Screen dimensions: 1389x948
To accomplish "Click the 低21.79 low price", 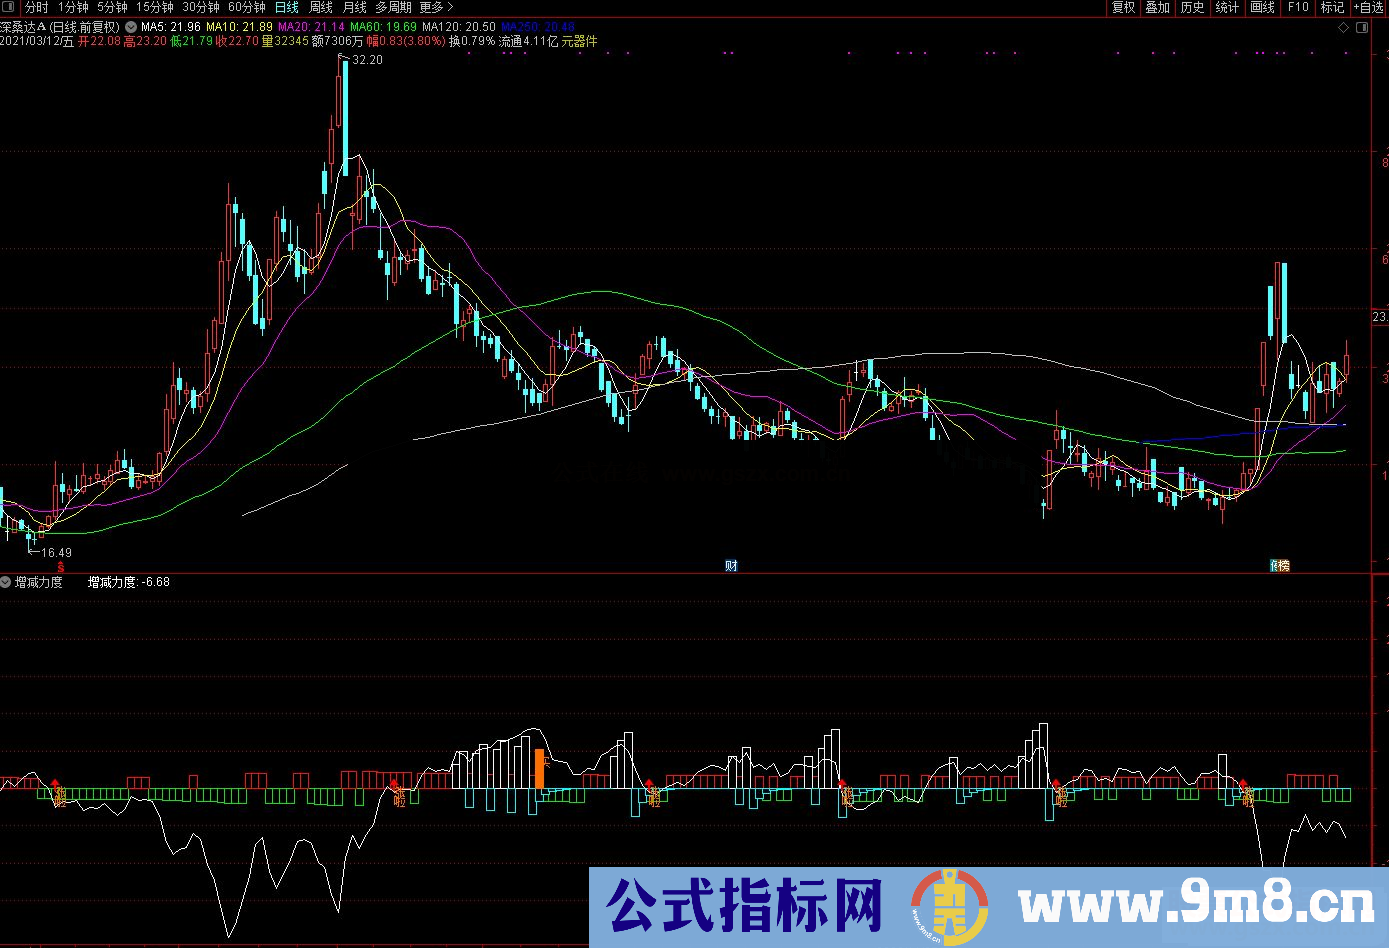I will tap(191, 42).
